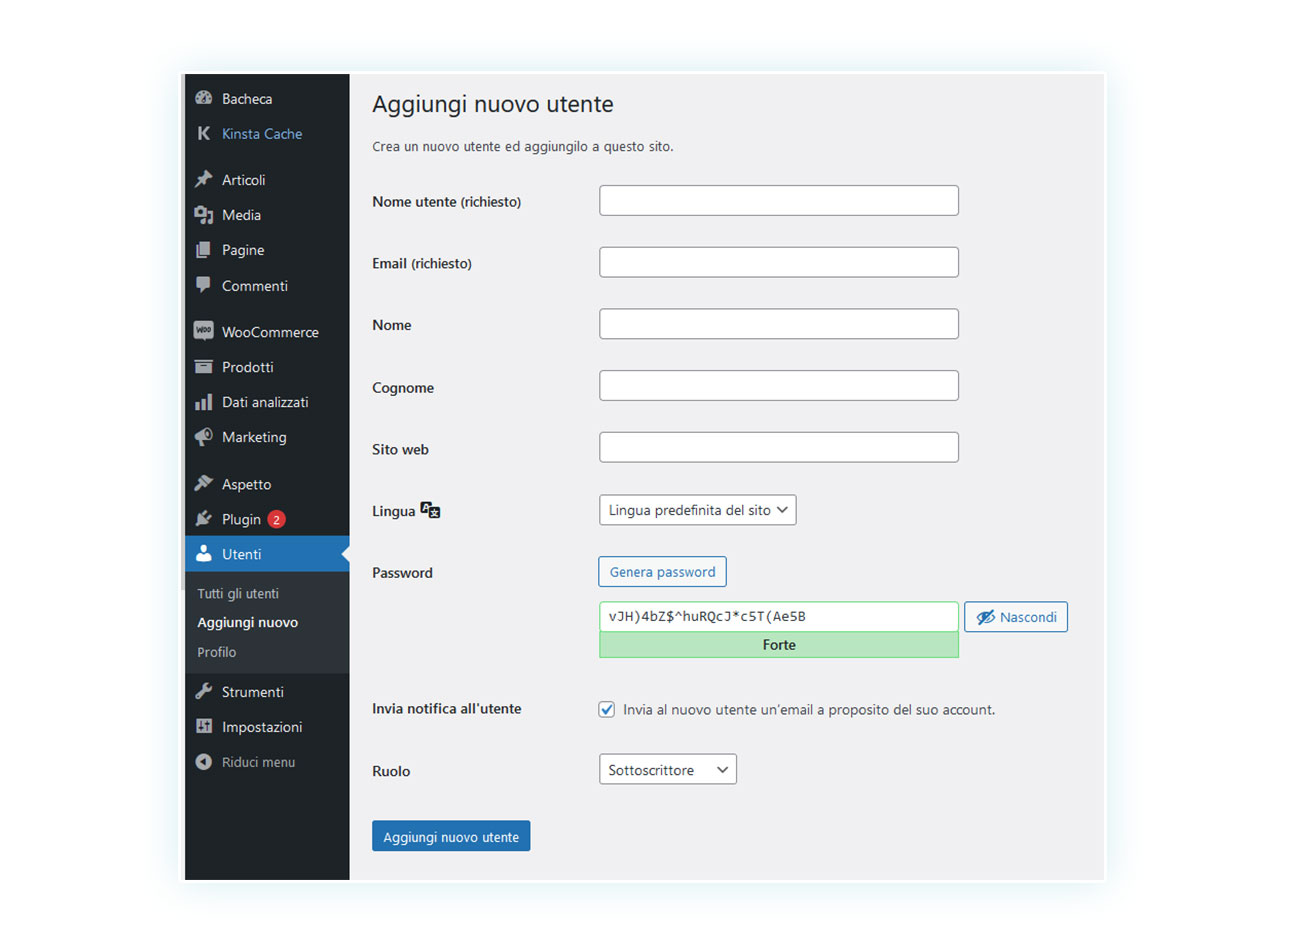Focus the Email input field
The height and width of the screenshot is (945, 1300).
[x=779, y=262]
